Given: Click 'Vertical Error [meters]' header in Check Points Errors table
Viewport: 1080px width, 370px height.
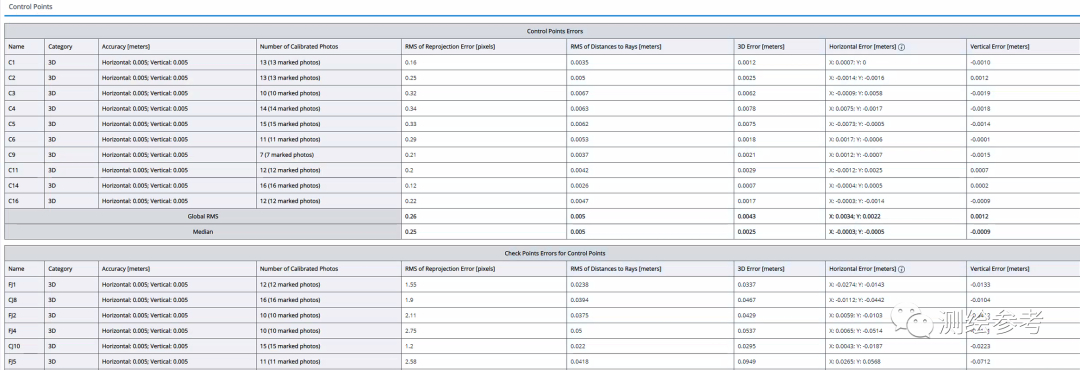Looking at the screenshot, I should tap(999, 269).
